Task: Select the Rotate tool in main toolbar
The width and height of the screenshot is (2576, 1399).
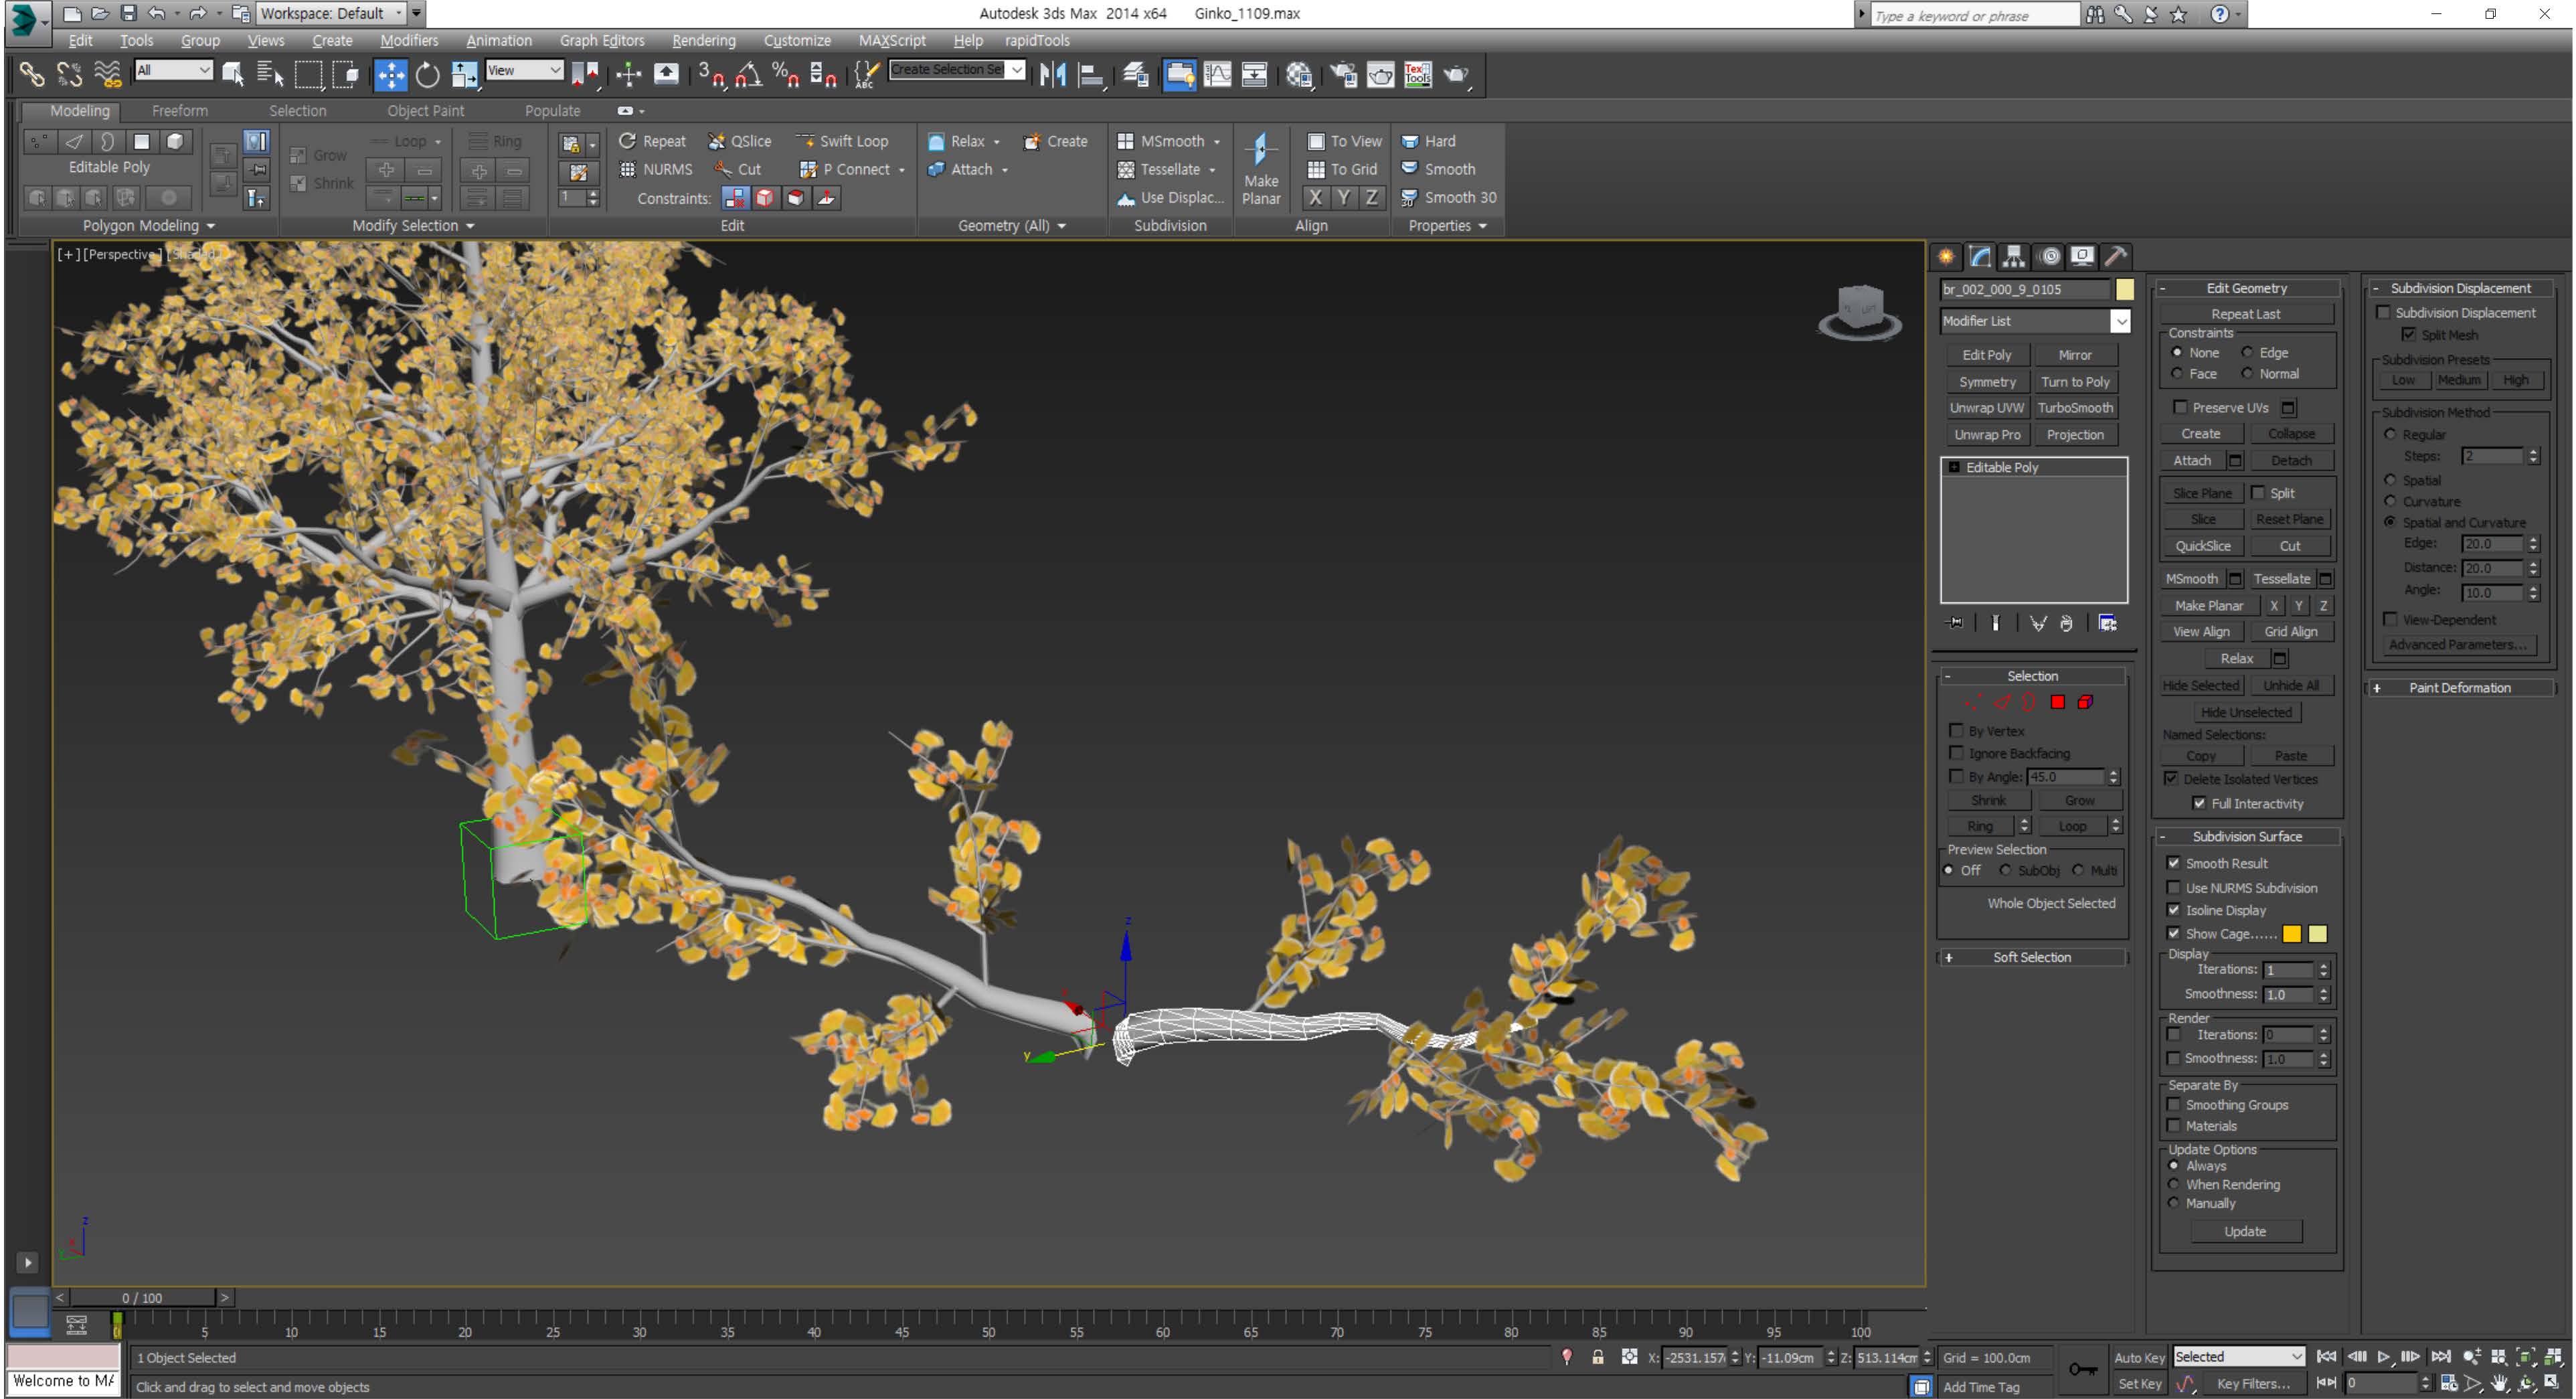Action: (x=428, y=74)
